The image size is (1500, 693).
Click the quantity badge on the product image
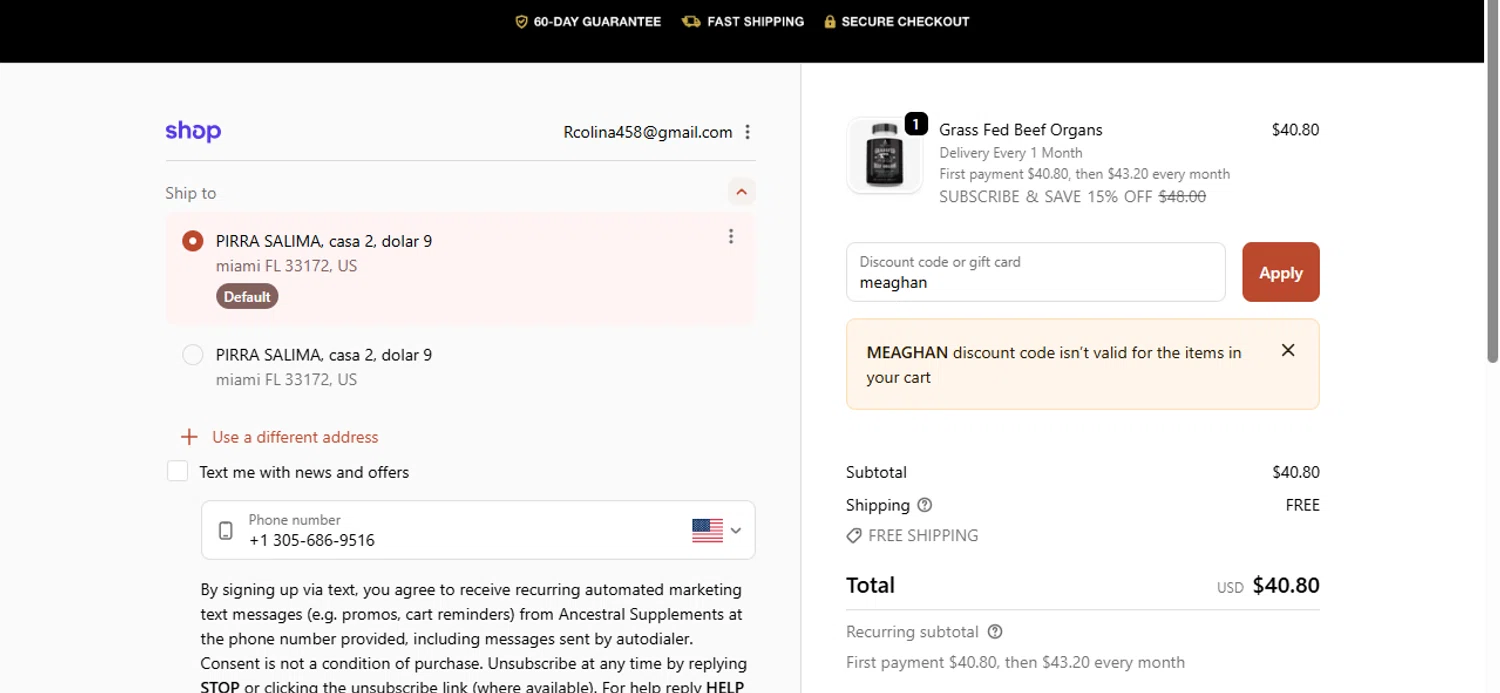[916, 123]
